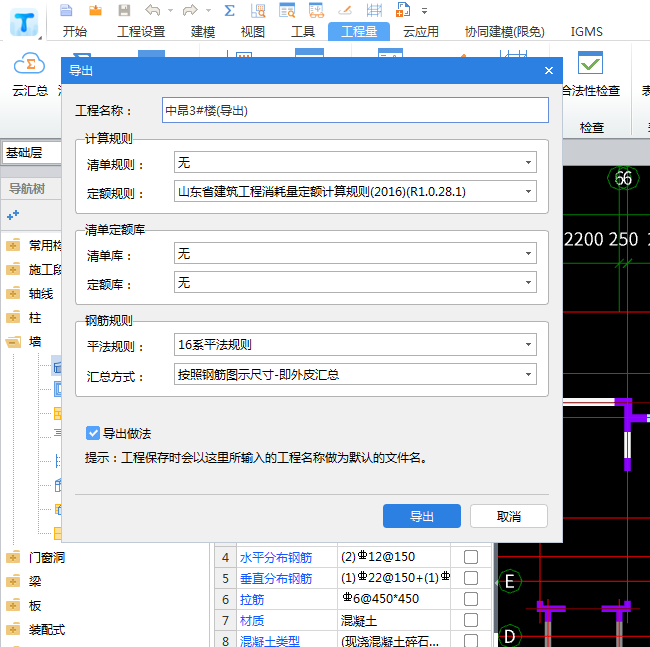Open the Redo history dropdown arrow
This screenshot has height=647, width=650.
tap(209, 10)
